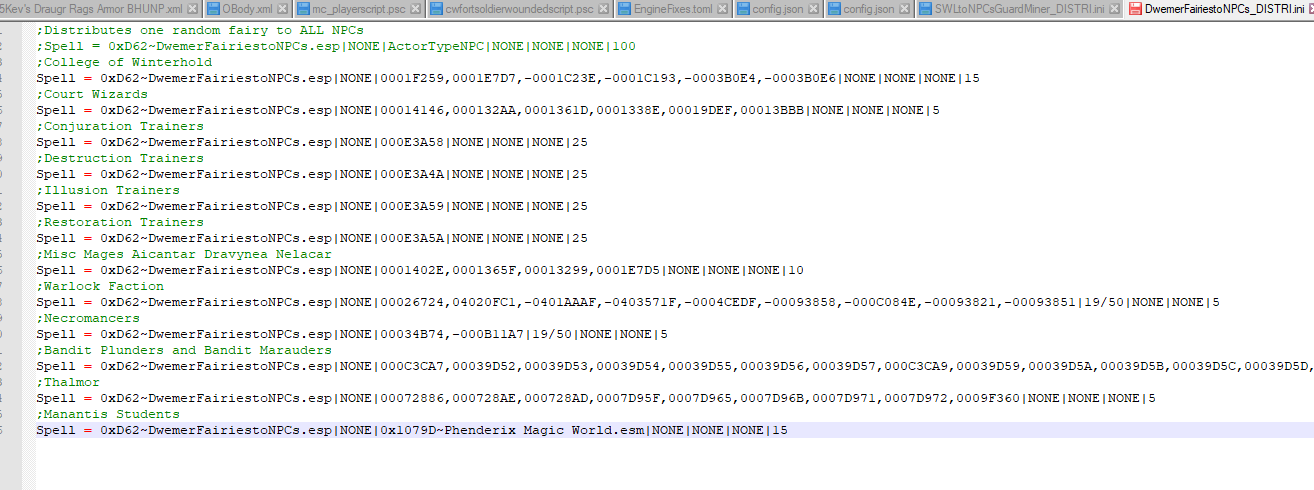The width and height of the screenshot is (1314, 490).
Task: Click the Spell line containing 000E3A59
Action: tap(312, 206)
